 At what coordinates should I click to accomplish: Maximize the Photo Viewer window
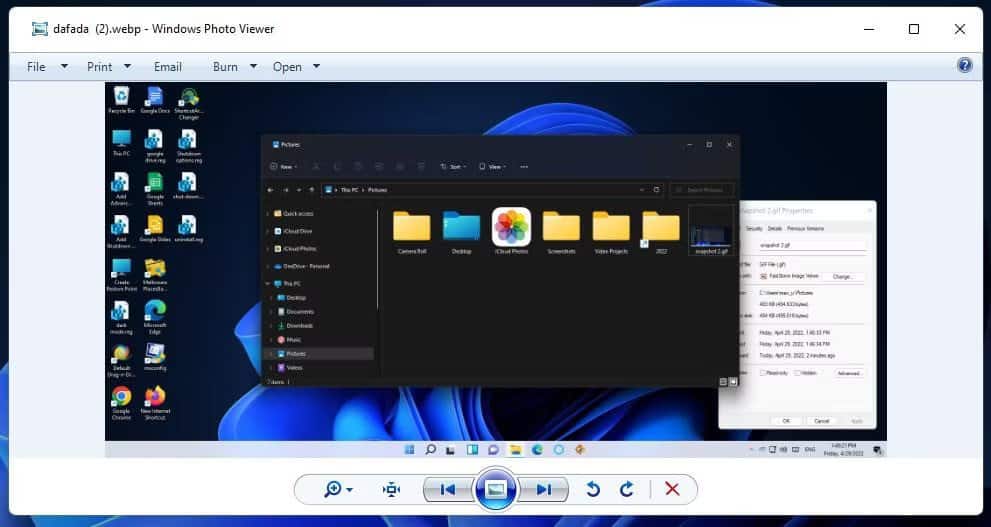[x=913, y=29]
